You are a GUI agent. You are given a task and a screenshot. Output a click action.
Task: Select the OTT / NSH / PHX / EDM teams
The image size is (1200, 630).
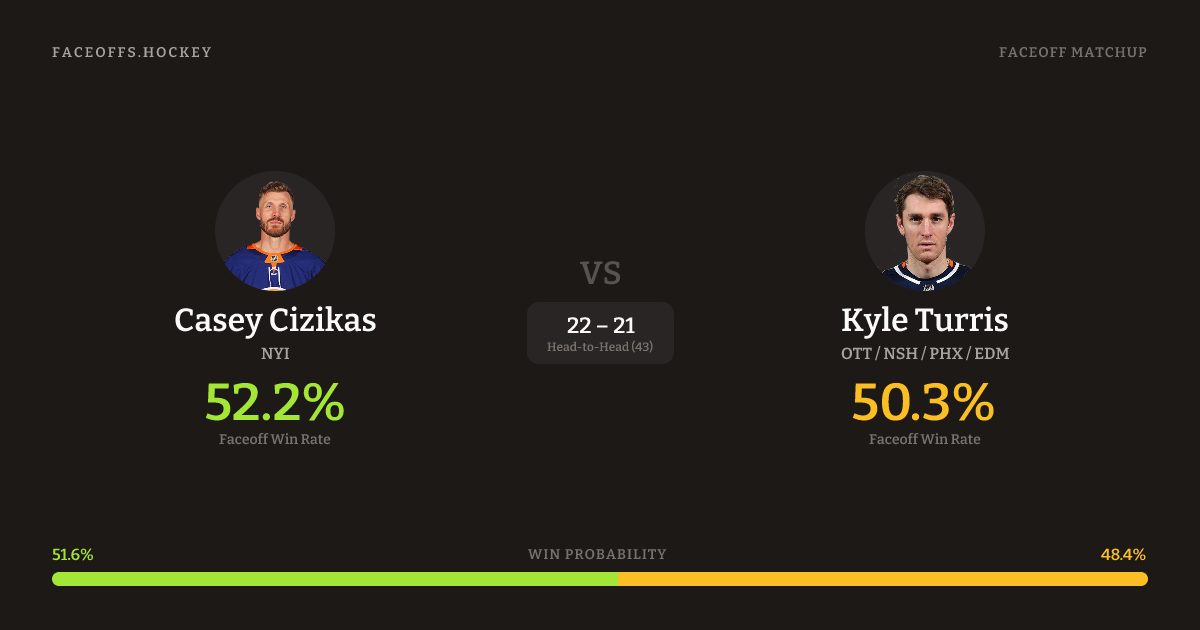click(925, 353)
